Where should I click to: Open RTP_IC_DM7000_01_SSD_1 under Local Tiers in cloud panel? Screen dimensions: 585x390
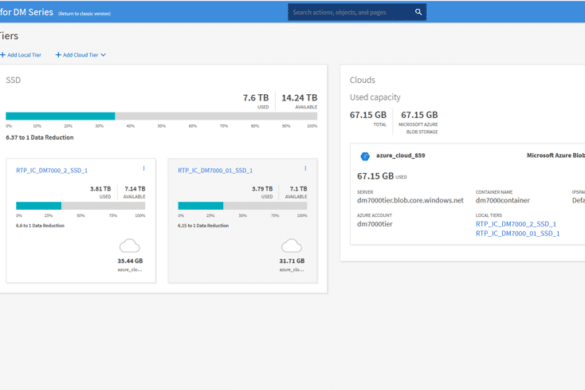click(517, 233)
